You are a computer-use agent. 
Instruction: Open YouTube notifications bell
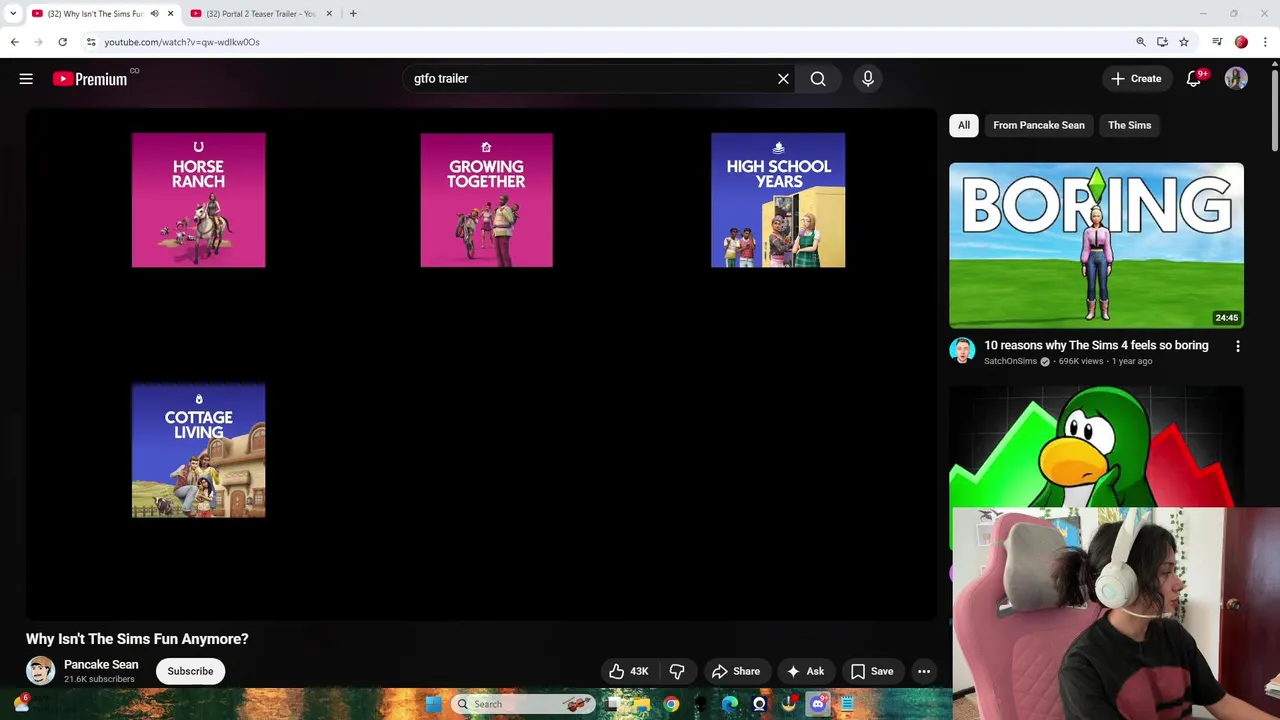(1193, 79)
